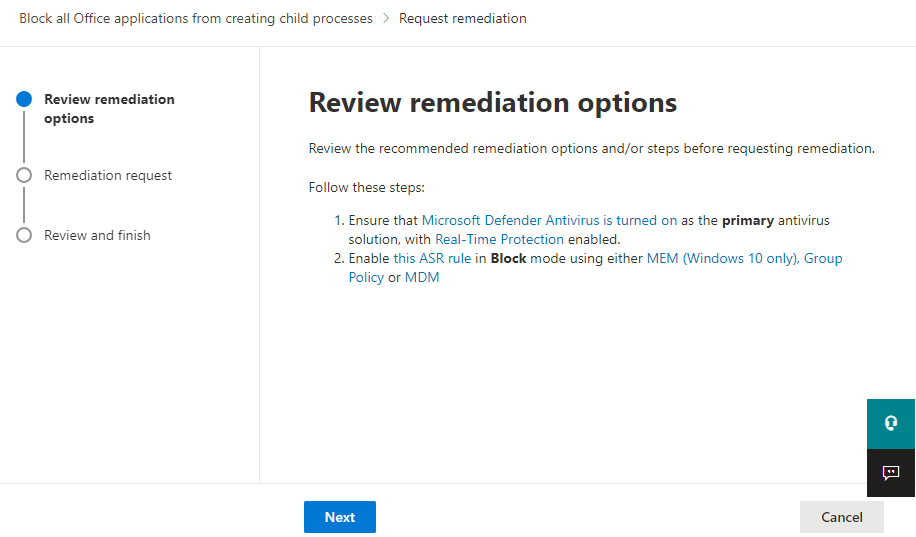
Task: Jump to the Remediation request step label
Action: (x=108, y=175)
